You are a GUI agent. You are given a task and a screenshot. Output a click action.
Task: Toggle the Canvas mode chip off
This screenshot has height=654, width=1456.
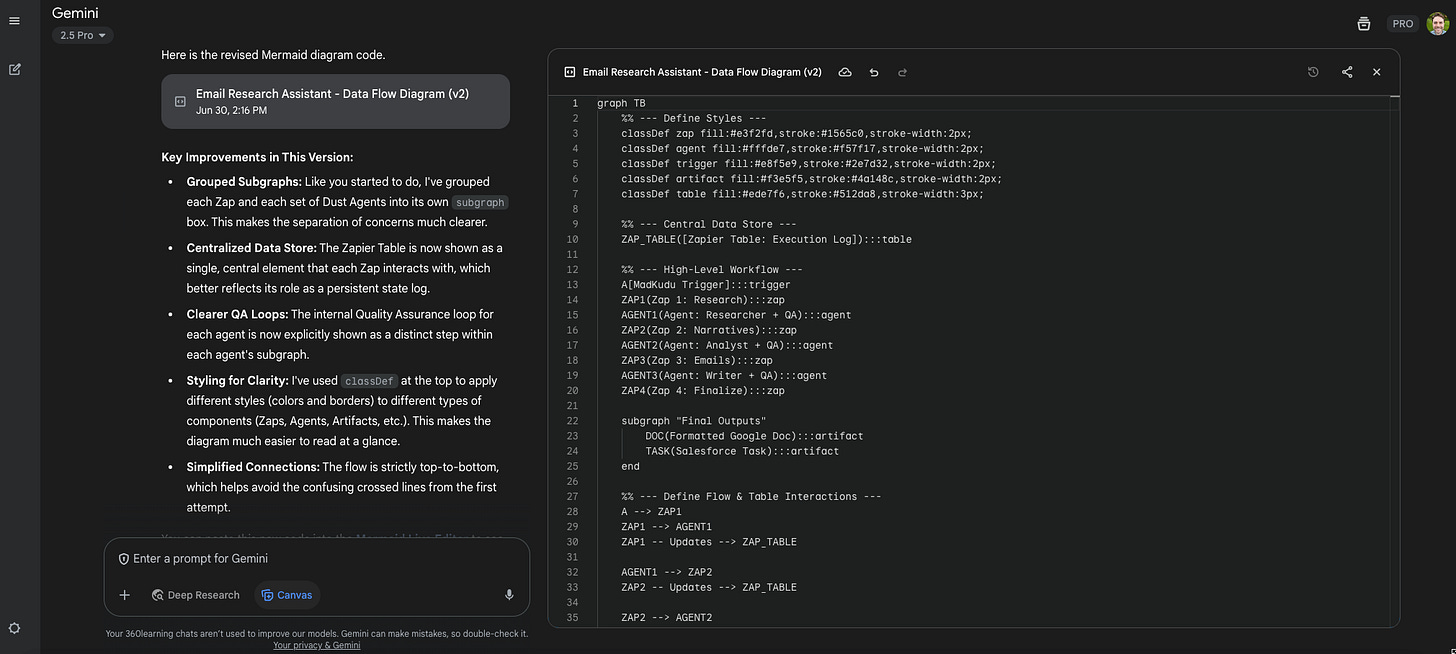(x=287, y=595)
